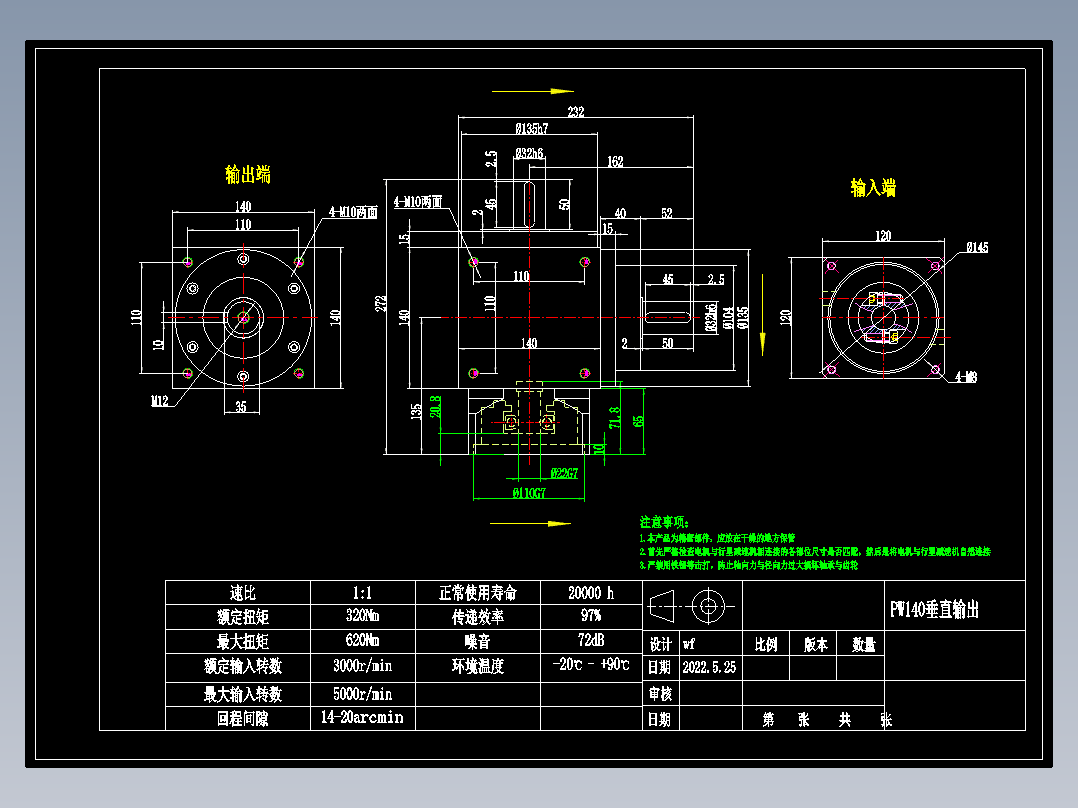Viewport: 1078px width, 808px height.
Task: Expand the title block PW140垂直输出 field
Action: tap(935, 607)
